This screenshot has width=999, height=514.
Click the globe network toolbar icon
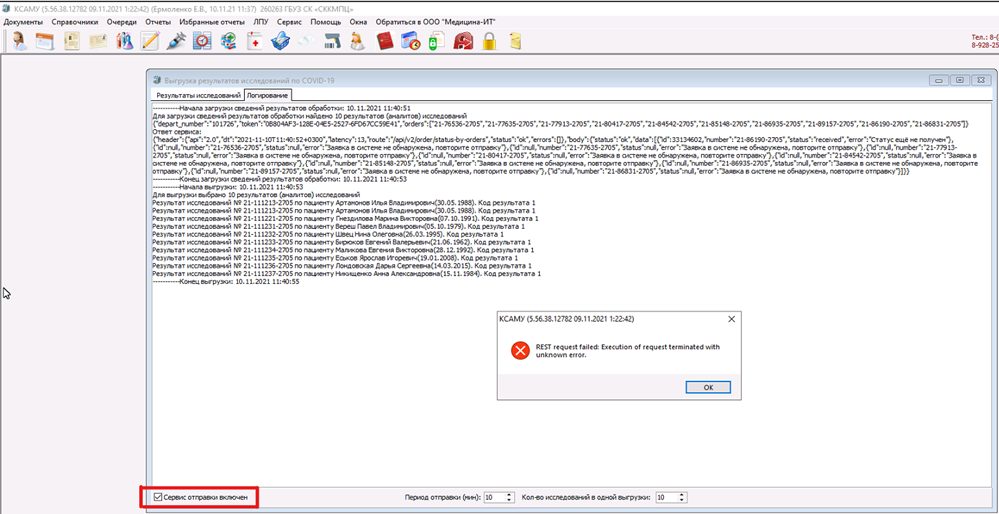pos(228,41)
